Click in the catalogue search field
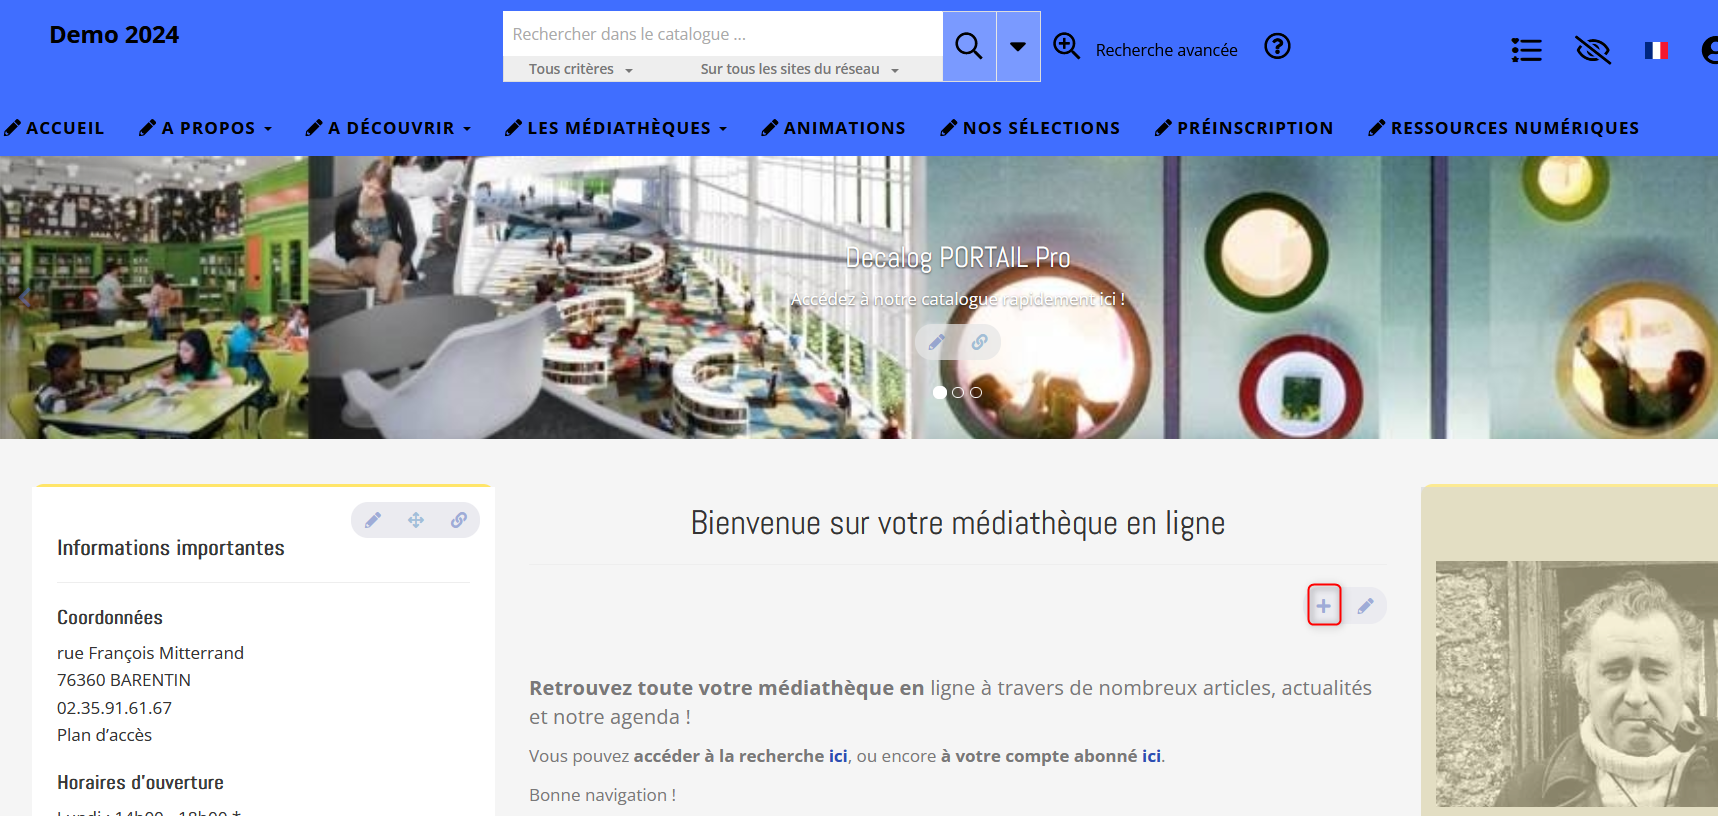The image size is (1718, 816). 722,34
